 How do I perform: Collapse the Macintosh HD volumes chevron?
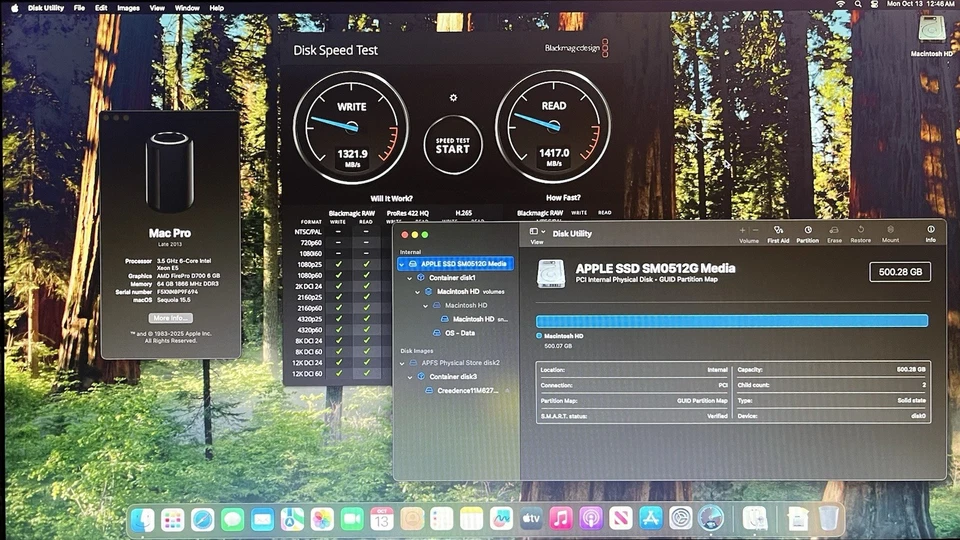pyautogui.click(x=418, y=292)
